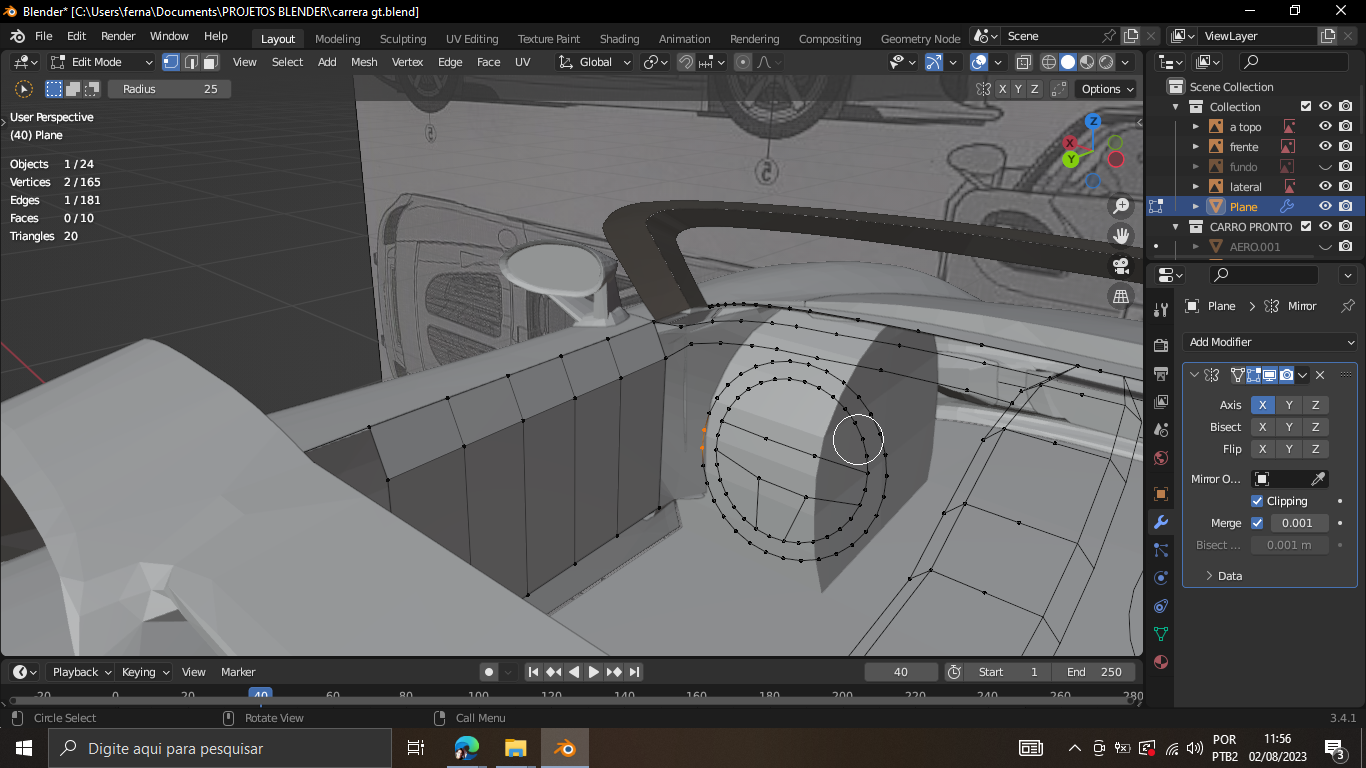Click the zoom magnifier viewport gizmo
Image resolution: width=1366 pixels, height=768 pixels.
pos(1121,206)
